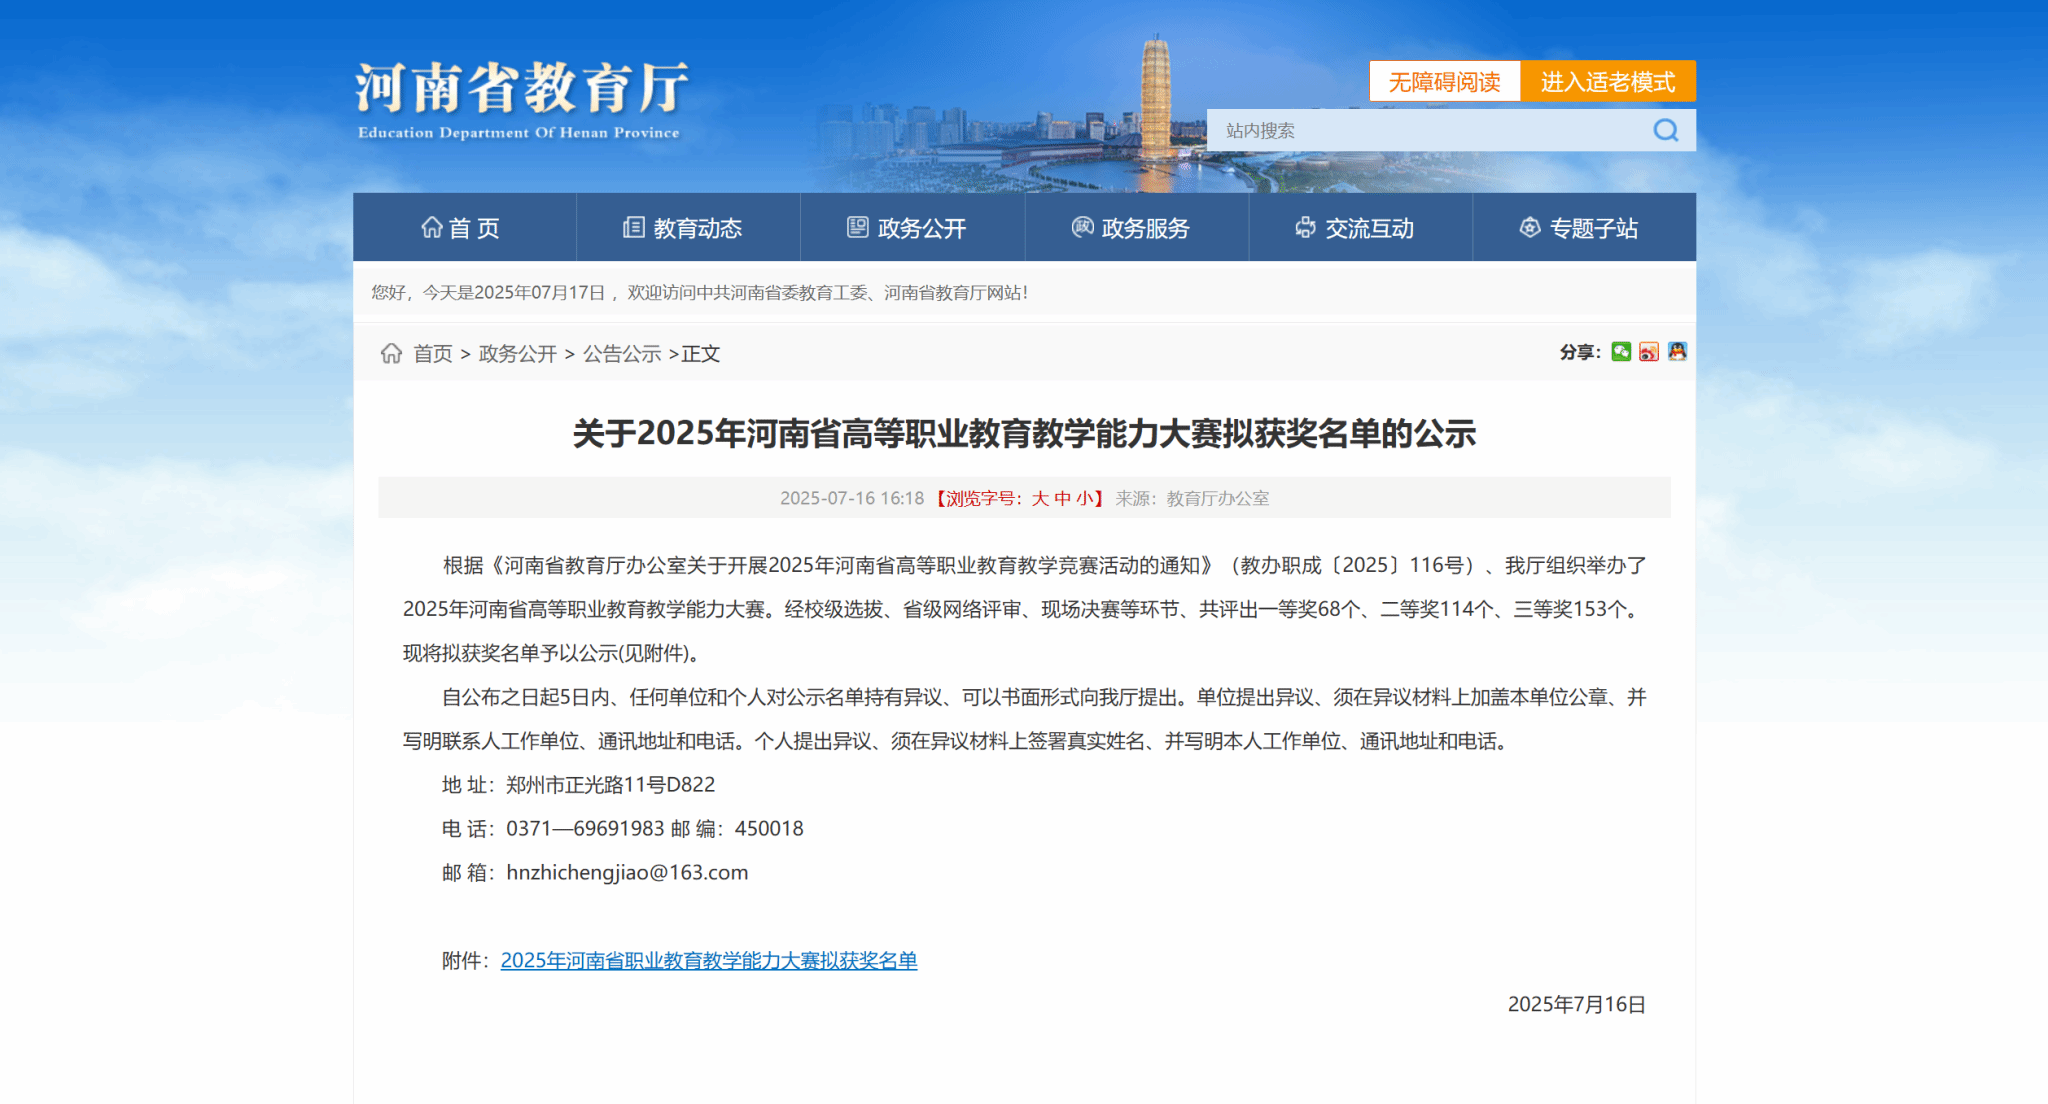Image resolution: width=2048 pixels, height=1104 pixels.
Task: Open the 政务公开 navigation menu
Action: [909, 228]
